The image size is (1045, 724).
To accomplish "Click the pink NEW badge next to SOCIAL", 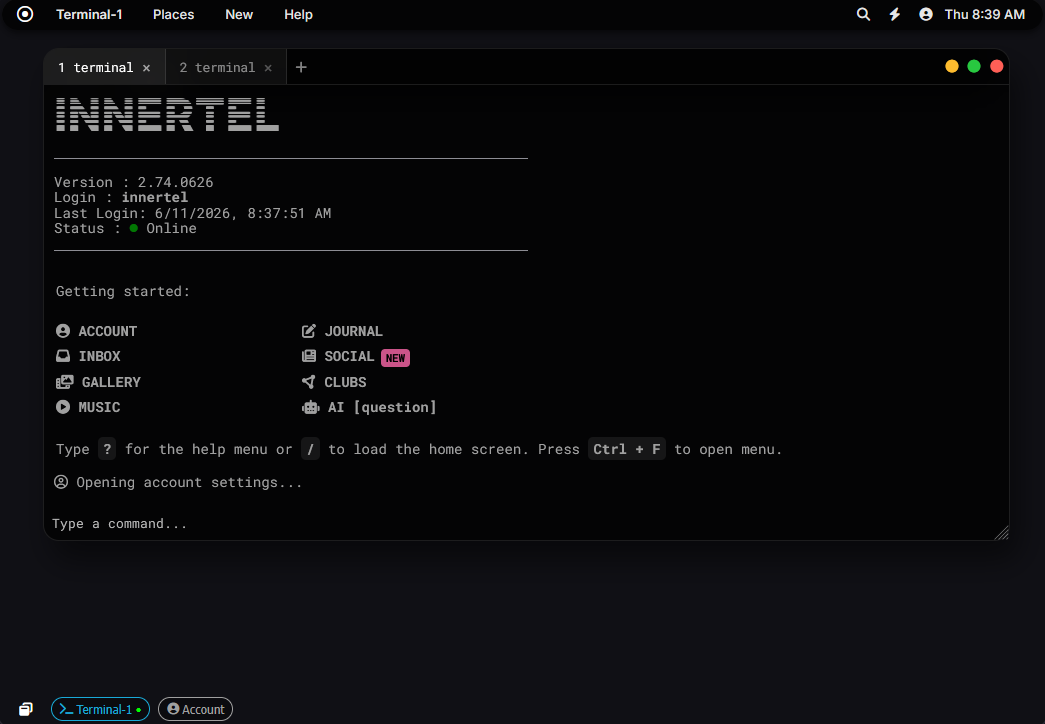I will (x=395, y=358).
